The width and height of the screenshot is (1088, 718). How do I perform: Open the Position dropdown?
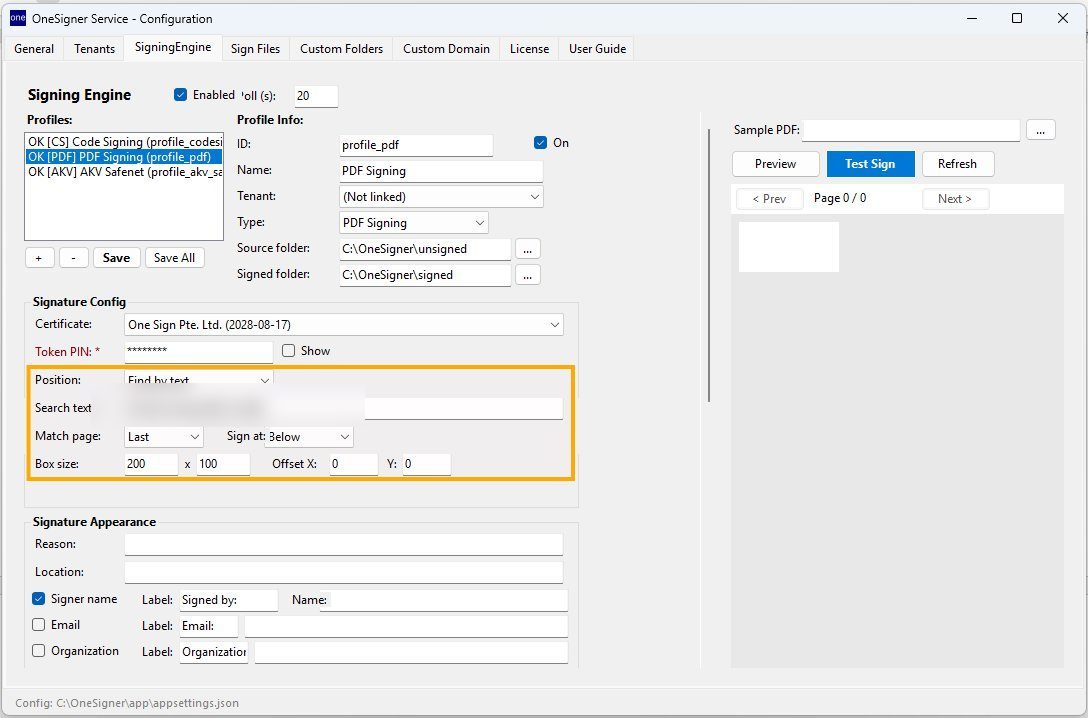click(199, 380)
